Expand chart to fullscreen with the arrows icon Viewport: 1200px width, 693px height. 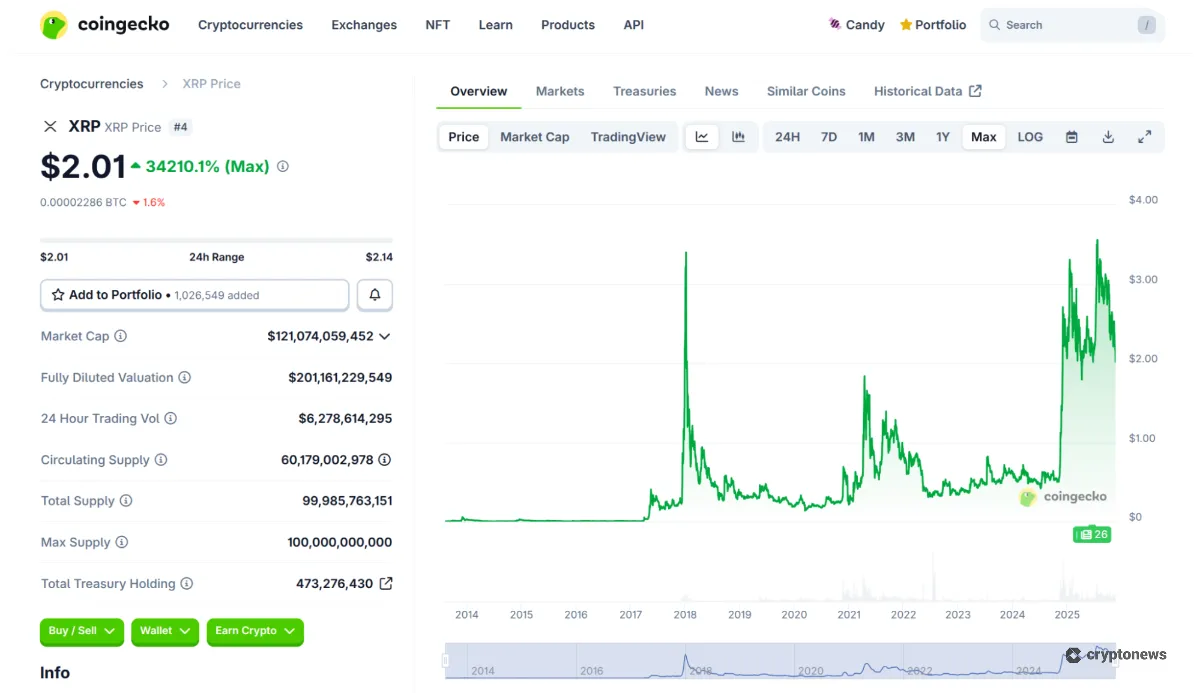click(1144, 137)
